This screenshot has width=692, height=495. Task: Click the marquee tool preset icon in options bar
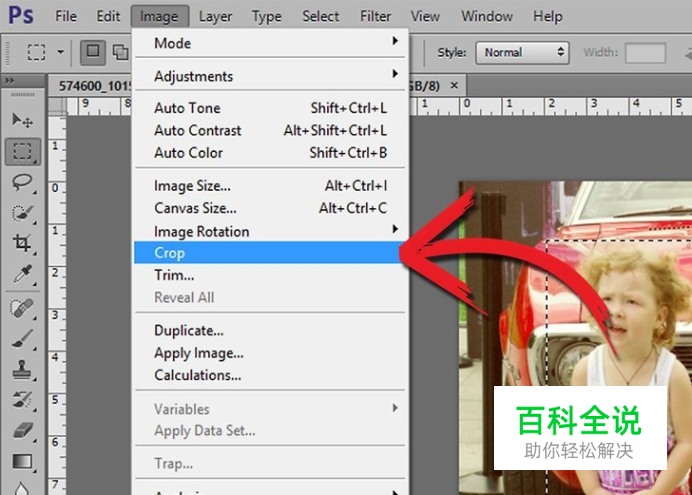pos(36,52)
